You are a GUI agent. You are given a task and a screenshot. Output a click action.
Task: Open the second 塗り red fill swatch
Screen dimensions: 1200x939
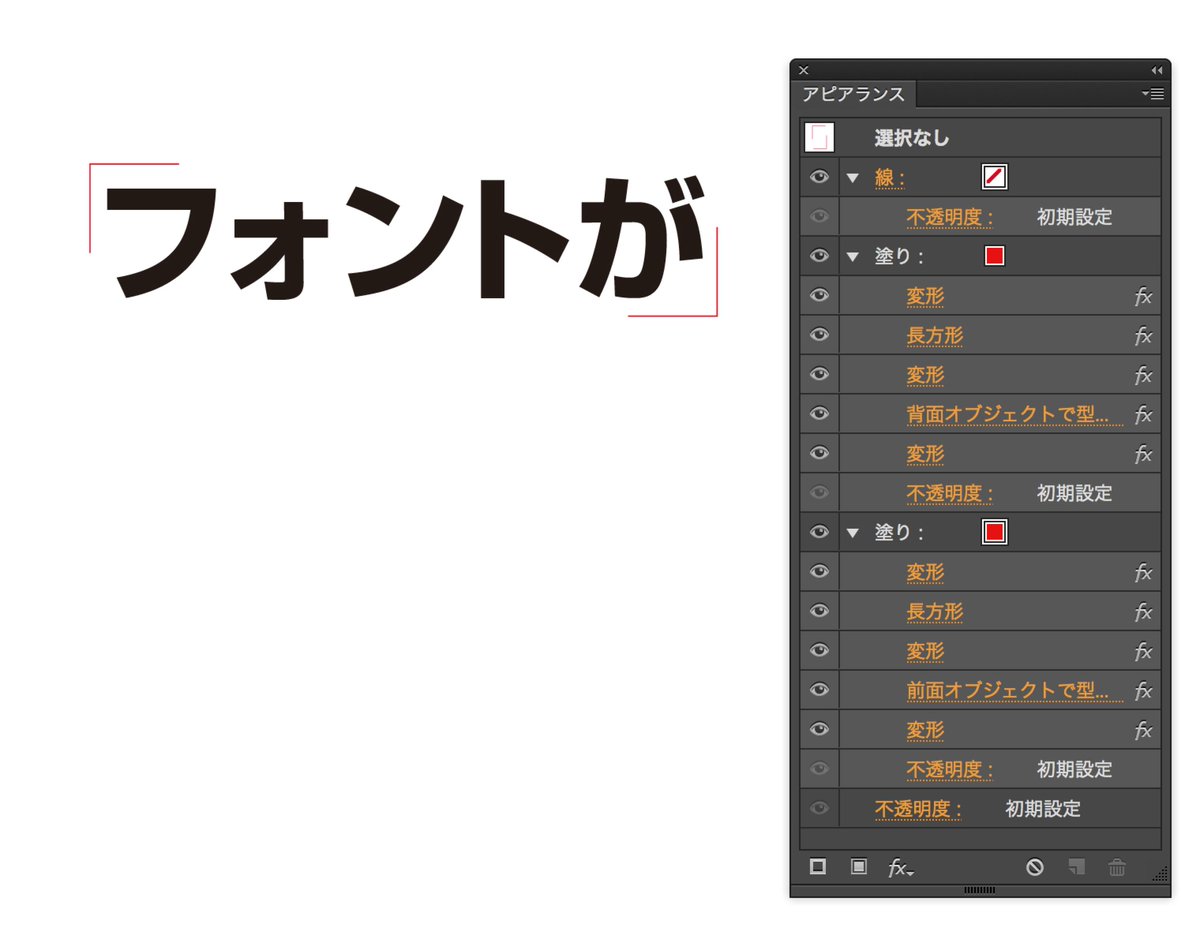[994, 532]
